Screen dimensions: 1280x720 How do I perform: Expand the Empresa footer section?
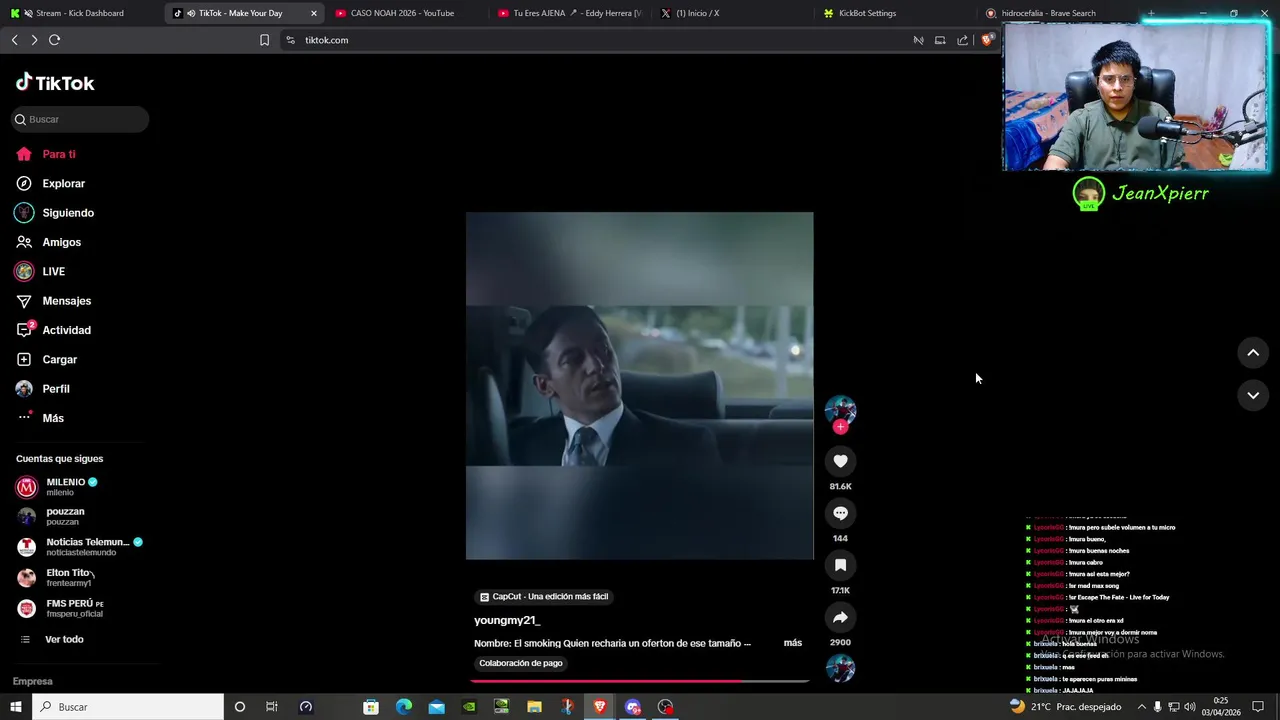coord(33,681)
